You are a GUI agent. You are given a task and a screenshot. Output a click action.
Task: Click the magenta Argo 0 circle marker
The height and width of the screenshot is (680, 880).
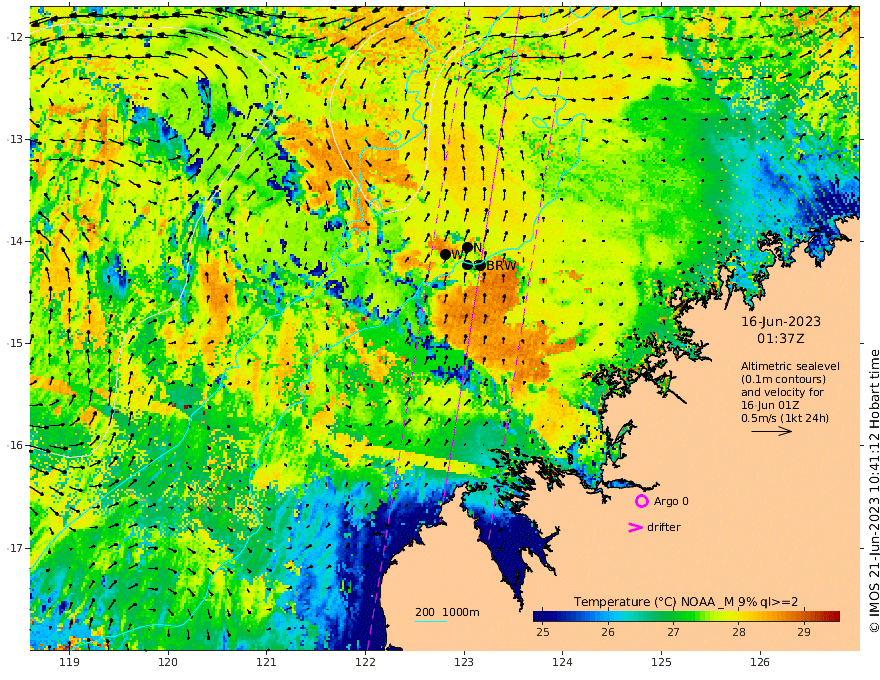click(641, 501)
